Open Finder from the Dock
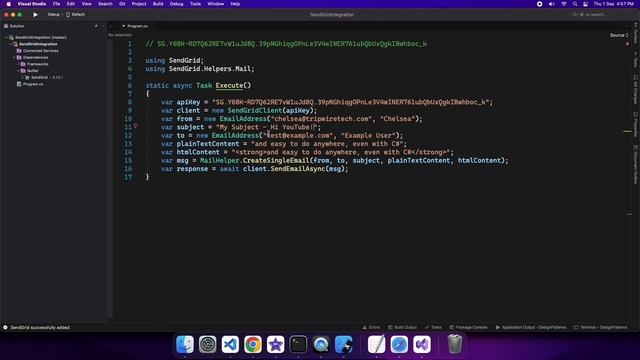This screenshot has width=640, height=360. click(x=185, y=344)
